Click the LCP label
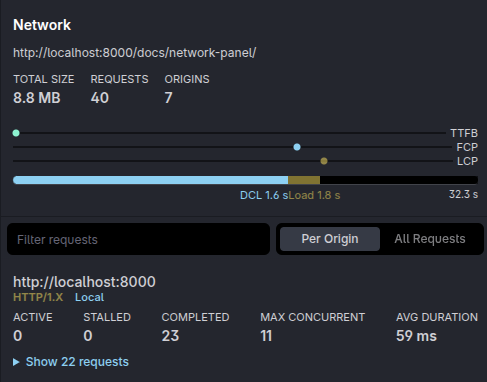 pos(467,161)
